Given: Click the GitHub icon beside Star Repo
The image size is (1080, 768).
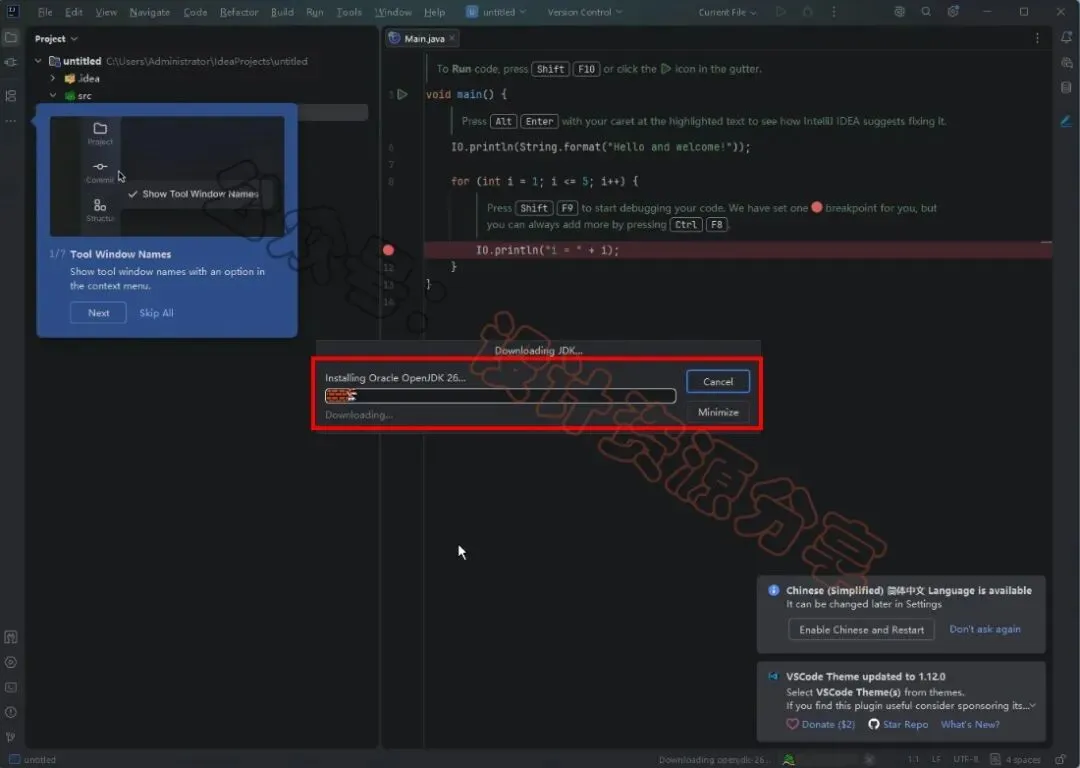Looking at the screenshot, I should pyautogui.click(x=873, y=724).
